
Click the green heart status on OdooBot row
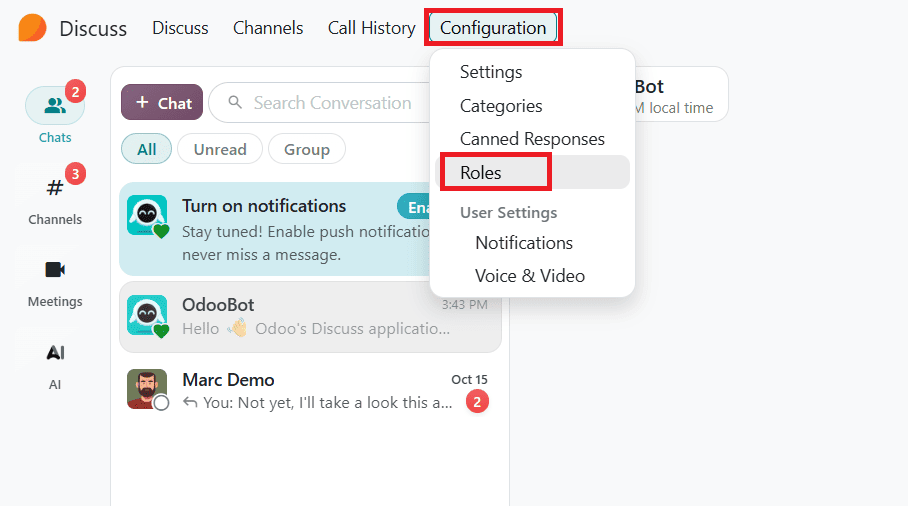(x=161, y=331)
